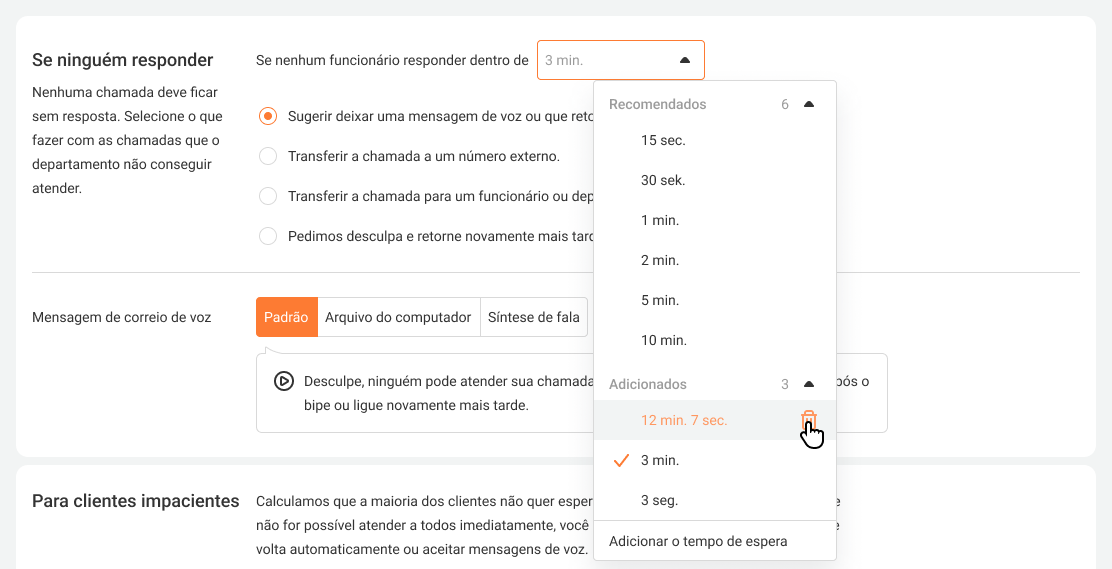Select the 3 seg. added option
Image resolution: width=1112 pixels, height=569 pixels.
coord(659,500)
